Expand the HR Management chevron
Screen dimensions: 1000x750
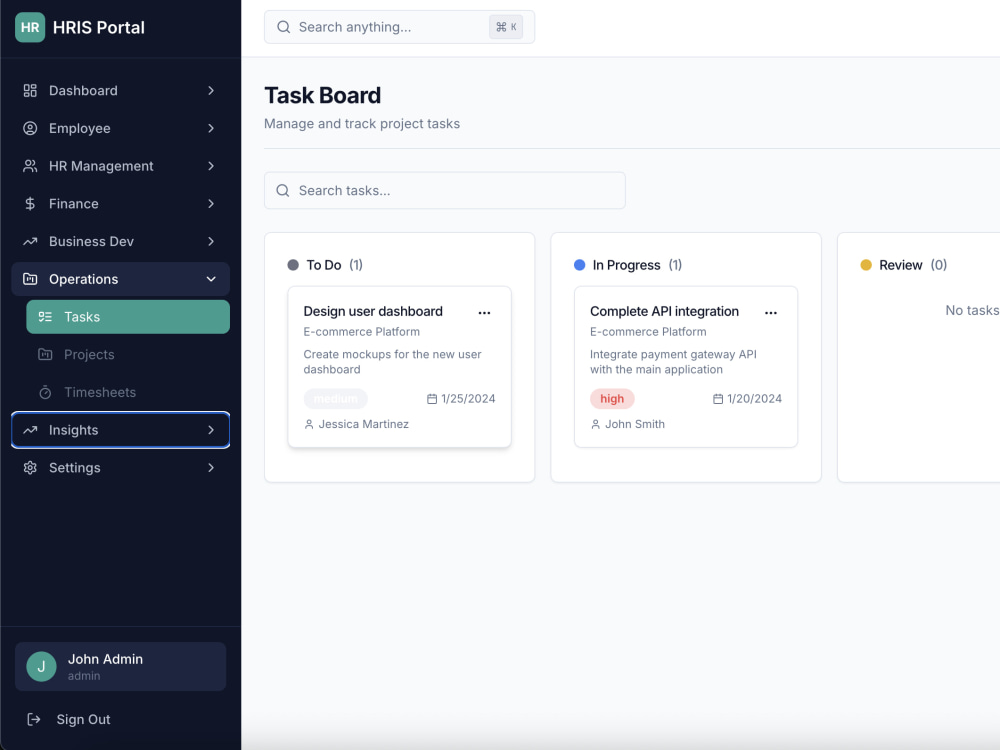point(211,166)
